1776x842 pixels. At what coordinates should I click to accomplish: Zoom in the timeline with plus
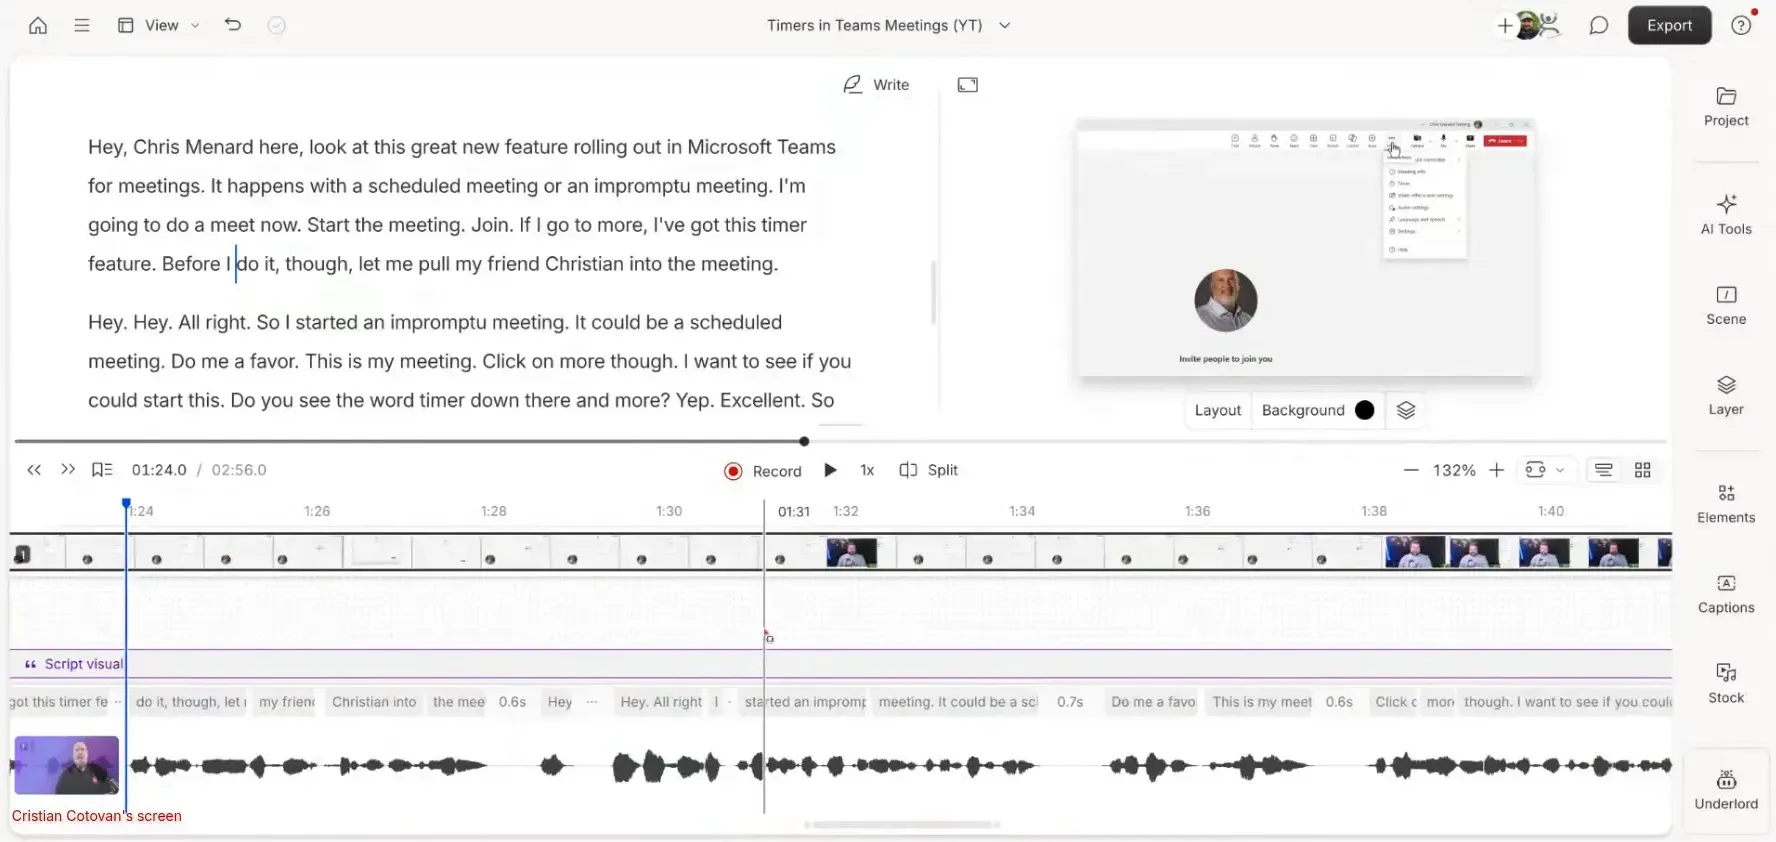1496,470
